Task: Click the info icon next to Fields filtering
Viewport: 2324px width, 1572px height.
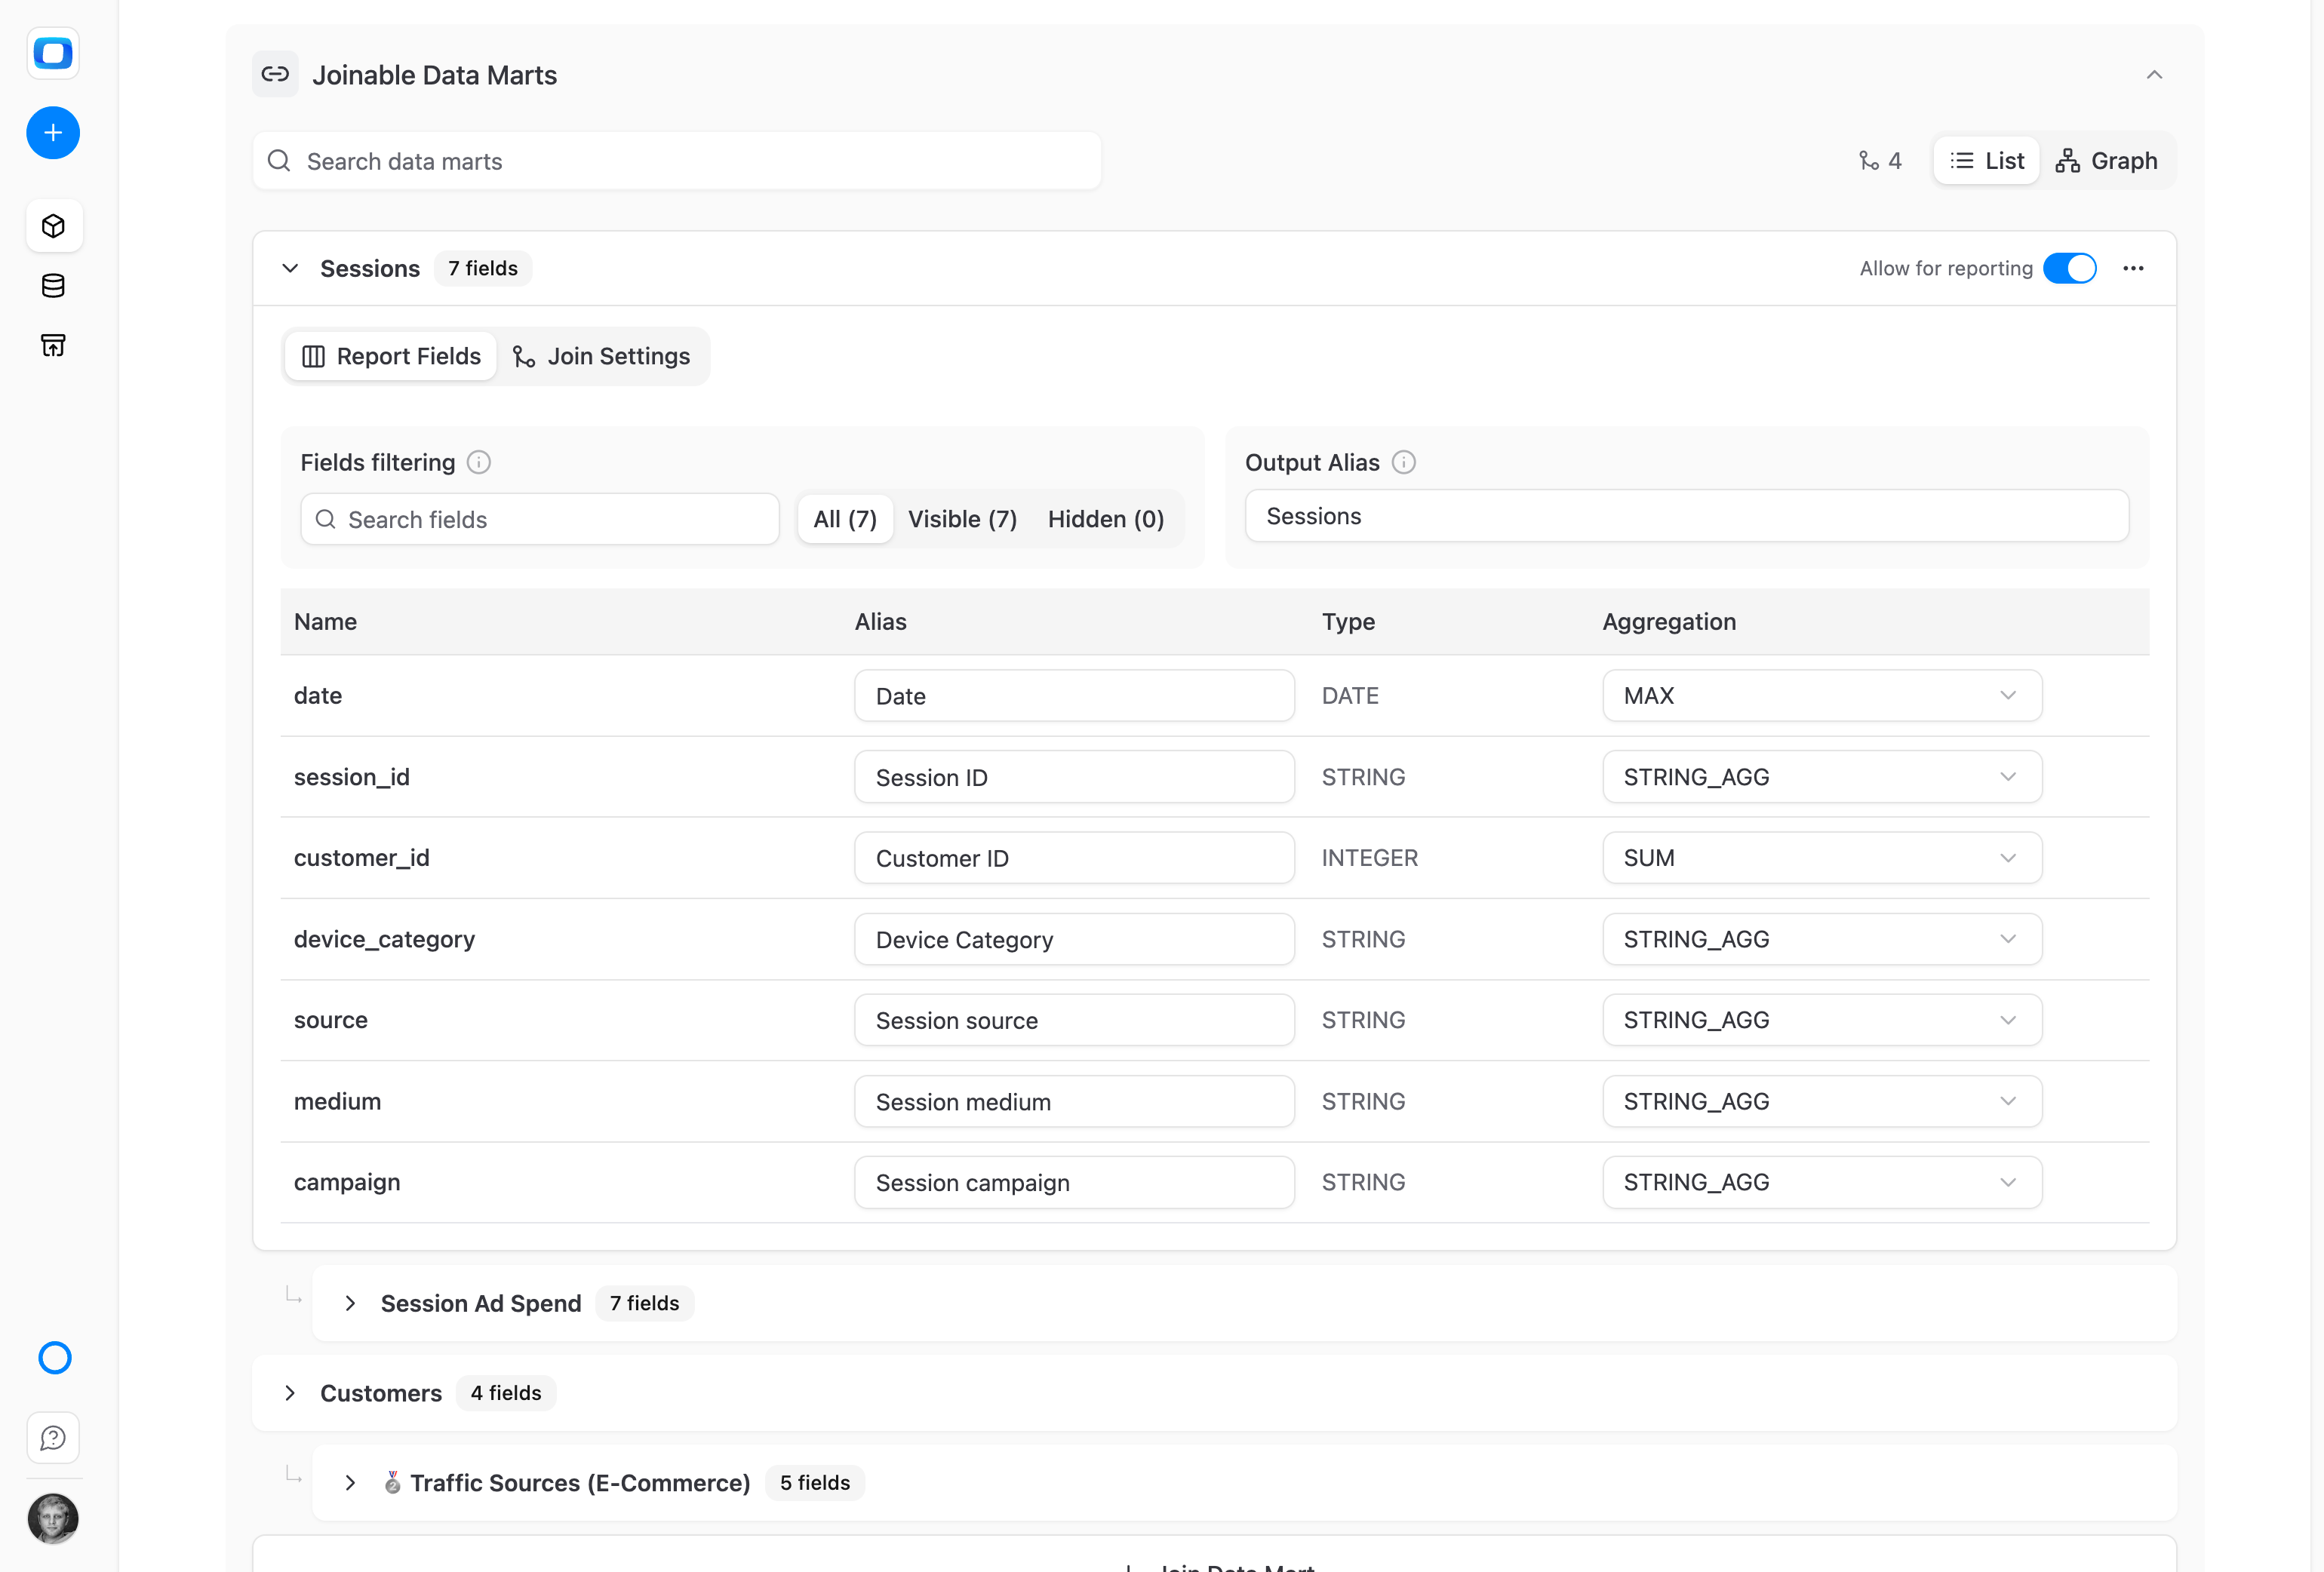Action: click(479, 463)
